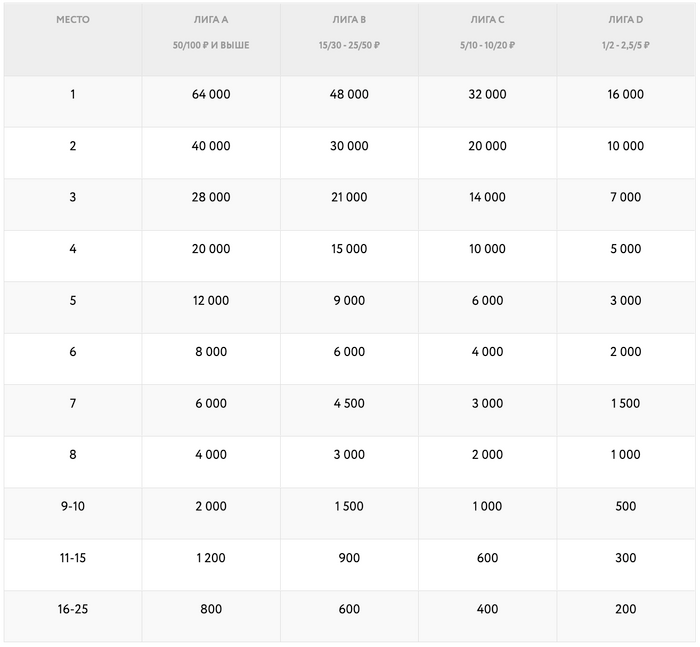This screenshot has width=700, height=647.
Task: Select the 12 000 prize cell
Action: tap(210, 301)
